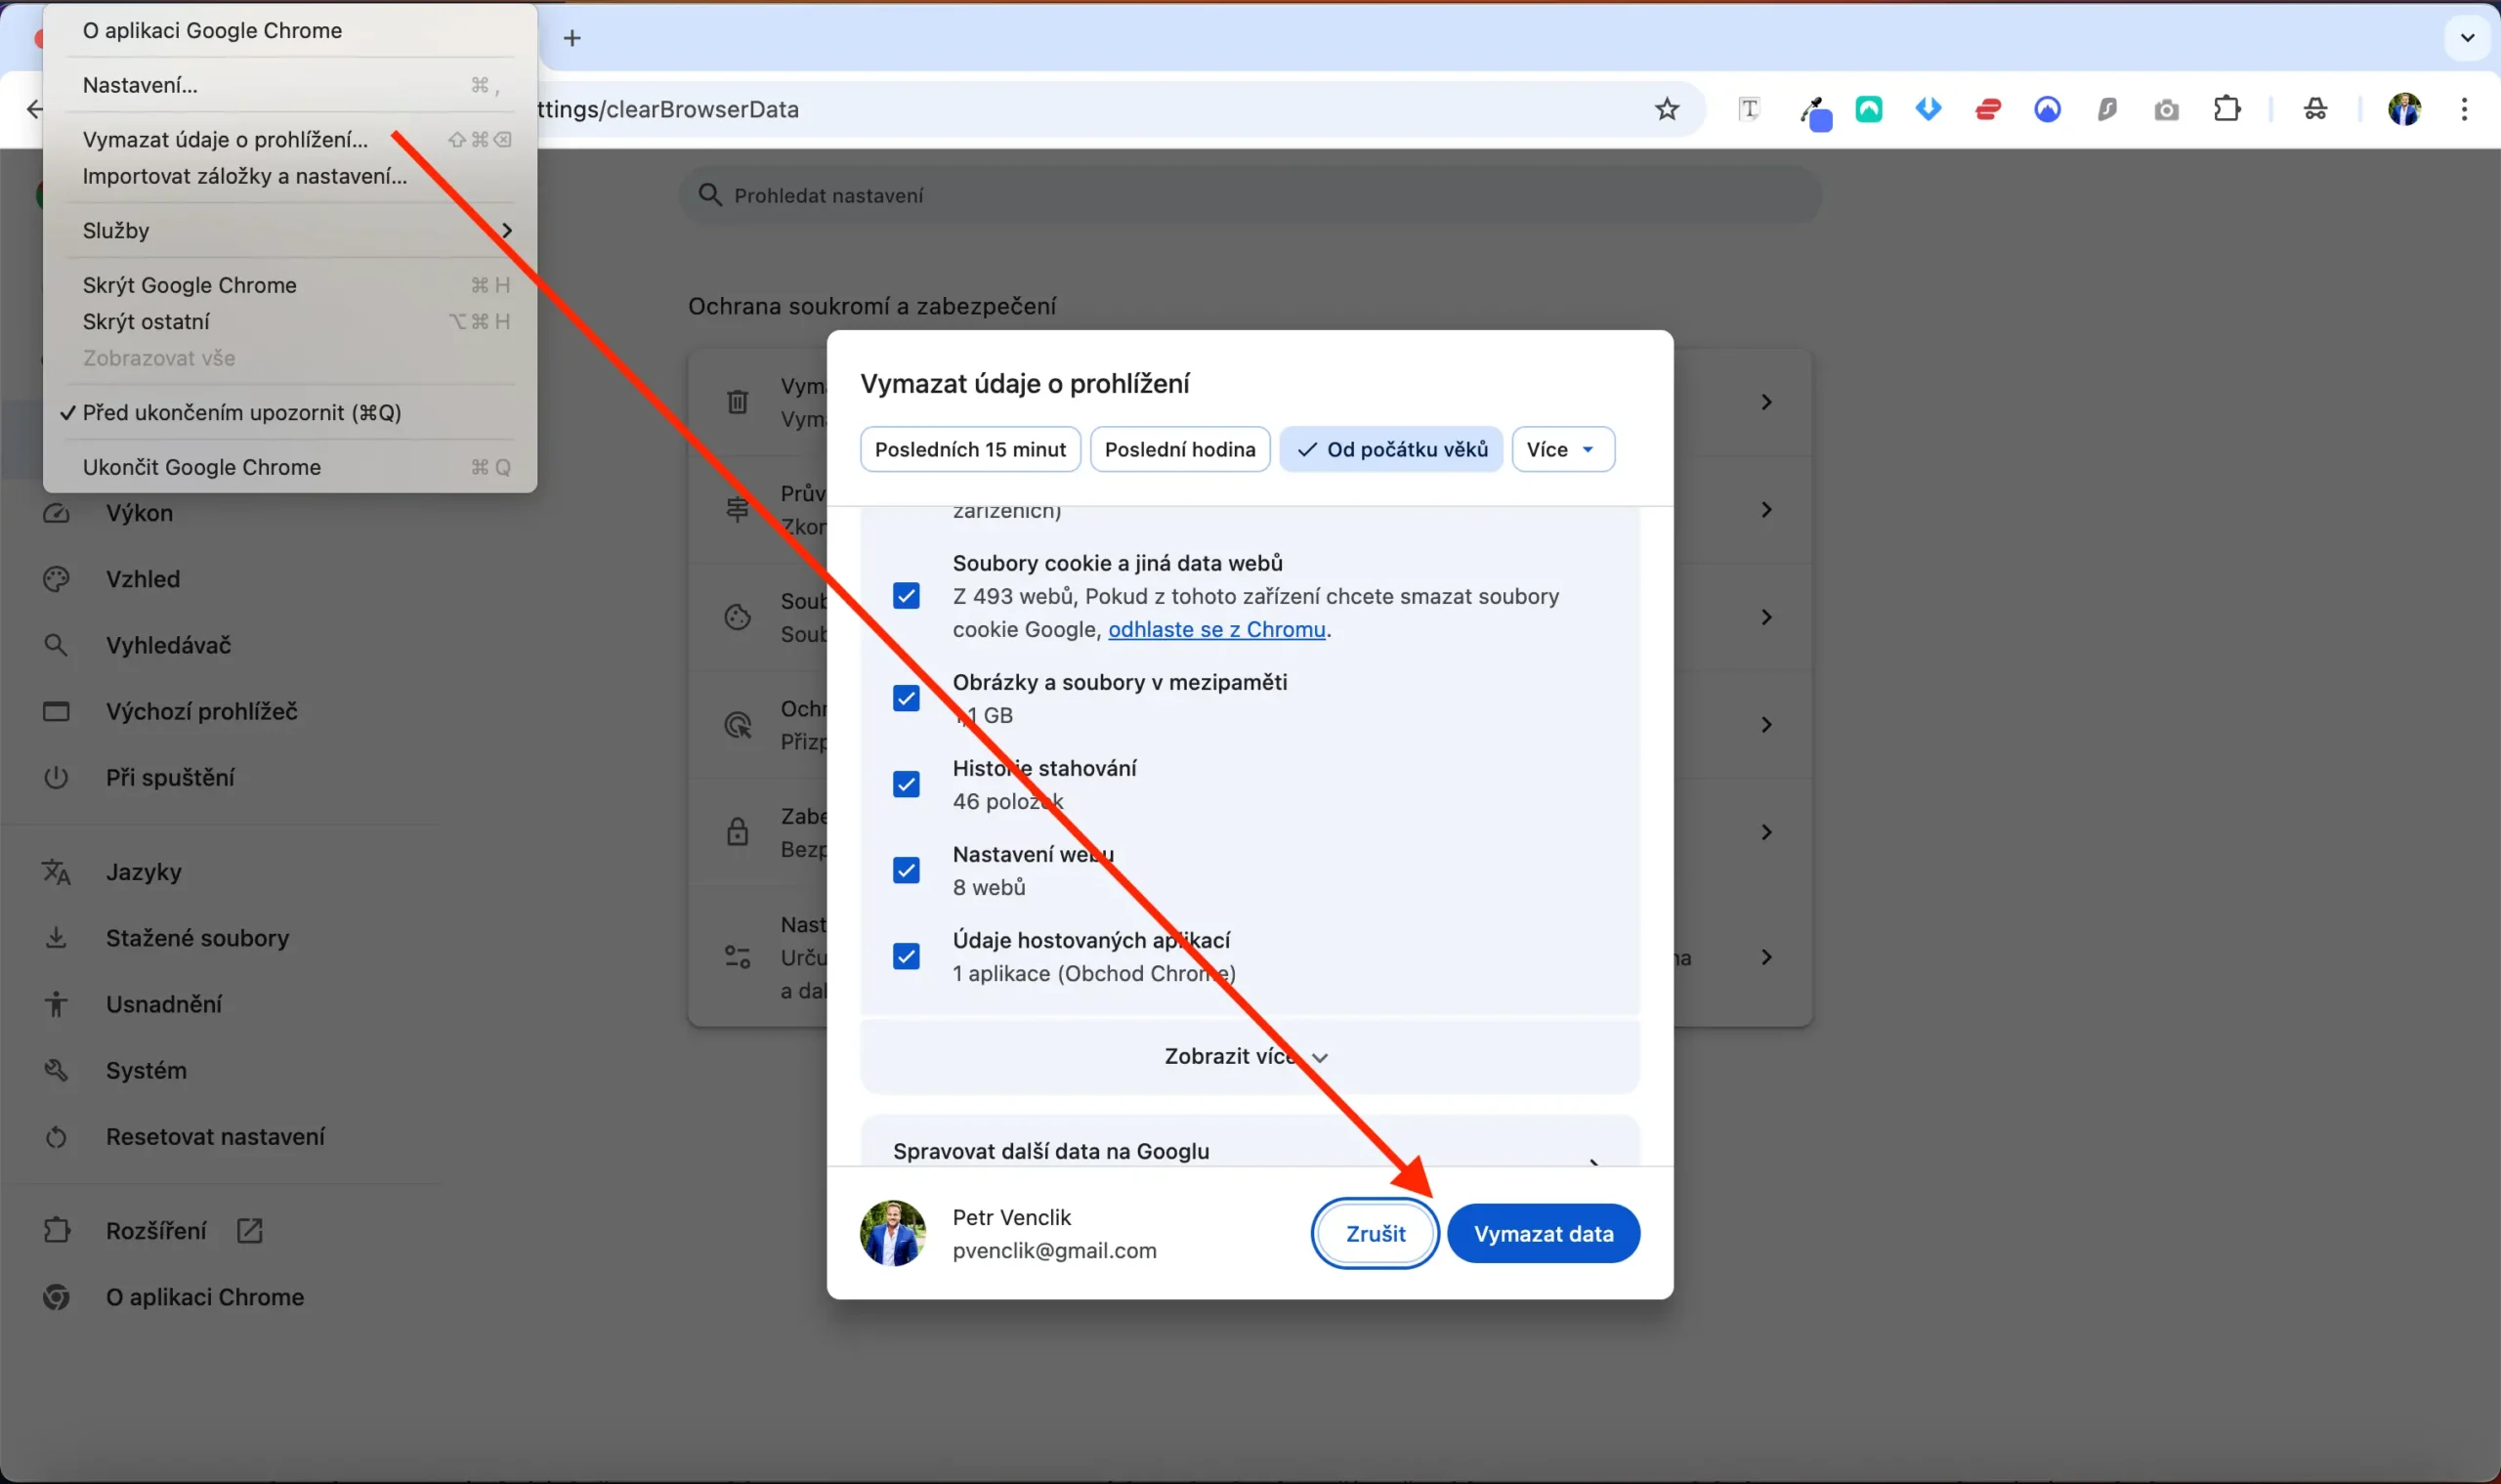Uncheck Soubory cookie a jiná data webů
The image size is (2501, 1484).
tap(905, 595)
